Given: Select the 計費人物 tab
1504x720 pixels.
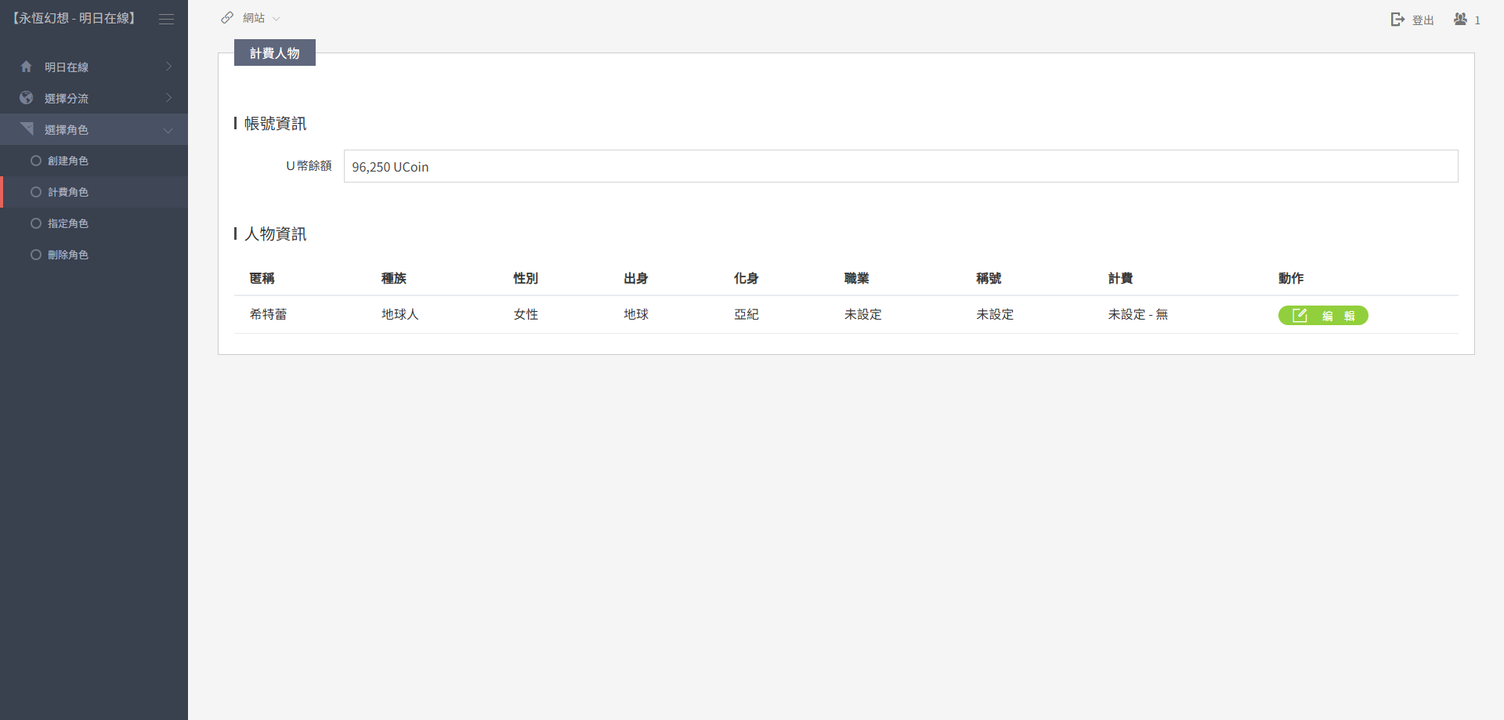Looking at the screenshot, I should click(274, 53).
